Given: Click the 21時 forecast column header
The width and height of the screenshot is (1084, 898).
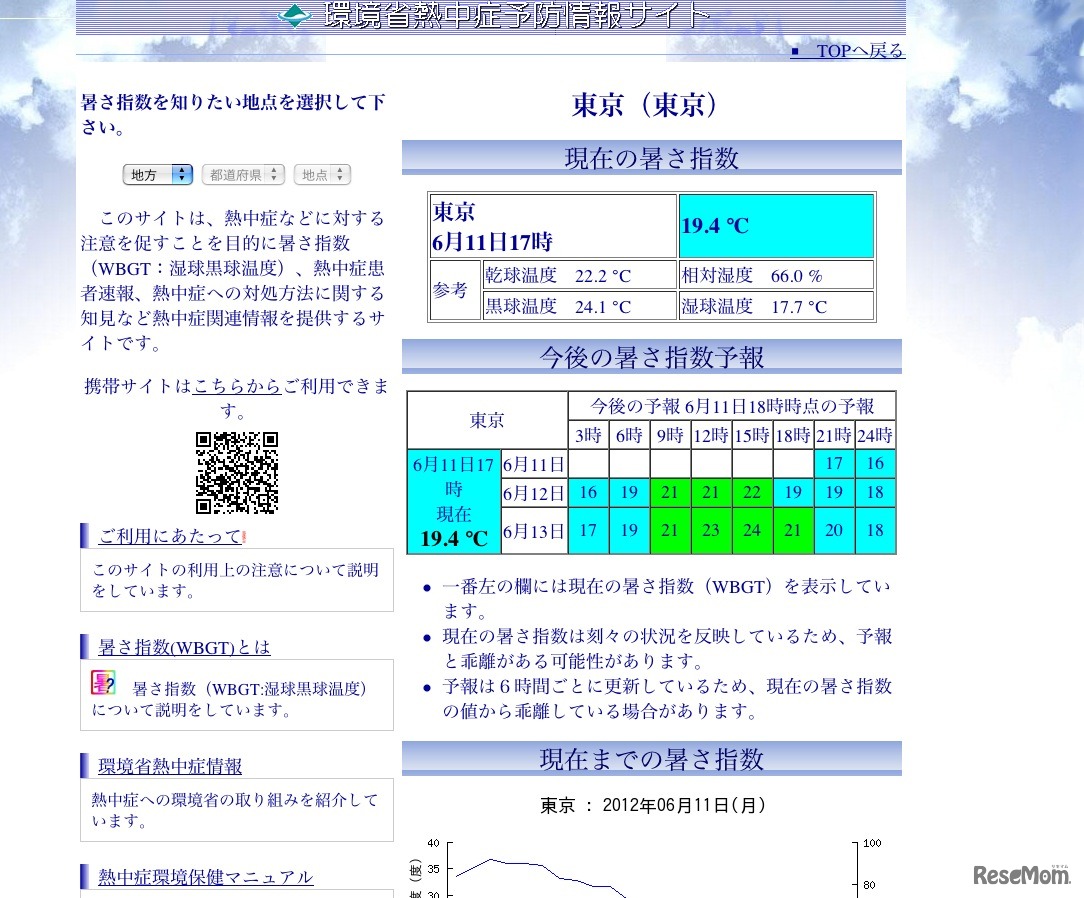Looking at the screenshot, I should point(833,435).
